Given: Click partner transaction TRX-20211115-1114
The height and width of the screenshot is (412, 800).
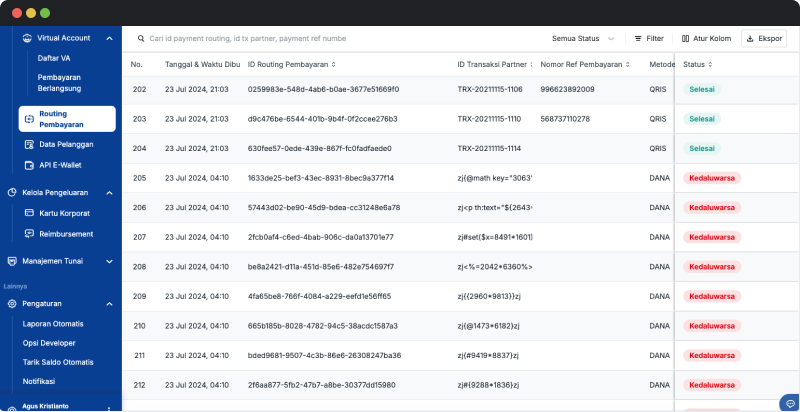Looking at the screenshot, I should tap(490, 149).
